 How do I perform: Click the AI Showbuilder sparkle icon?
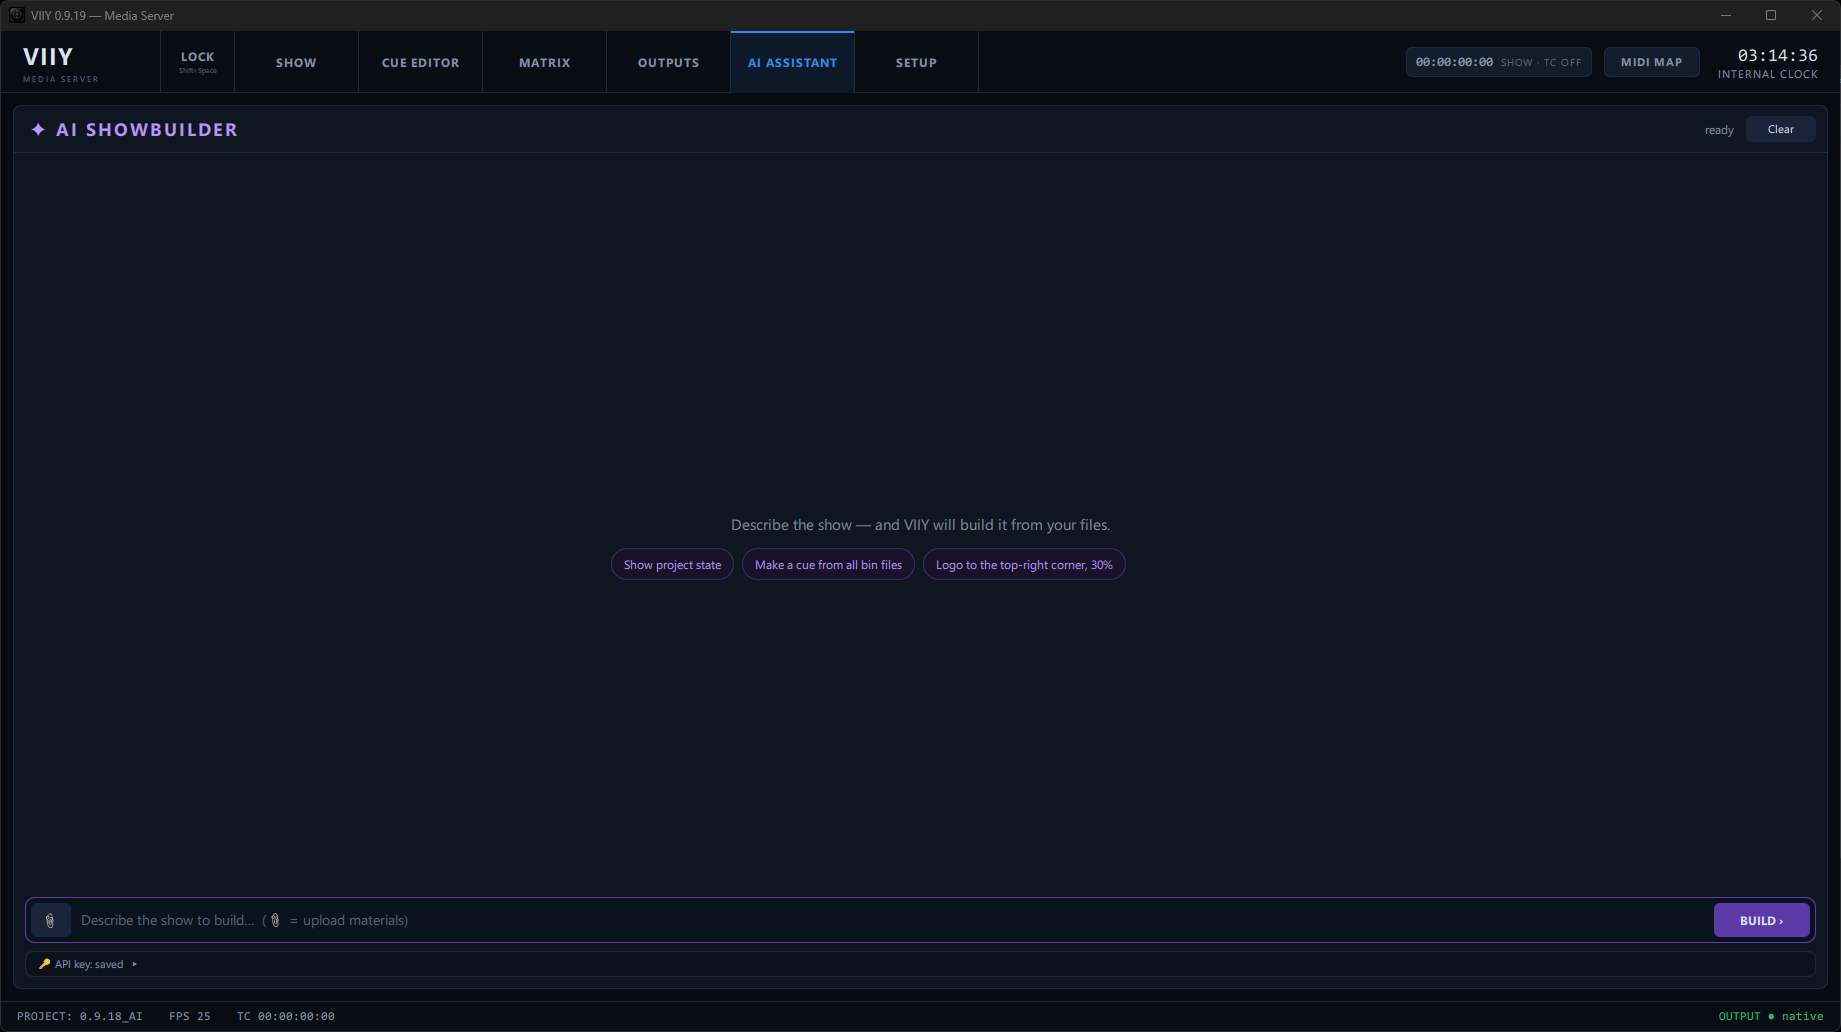point(38,130)
